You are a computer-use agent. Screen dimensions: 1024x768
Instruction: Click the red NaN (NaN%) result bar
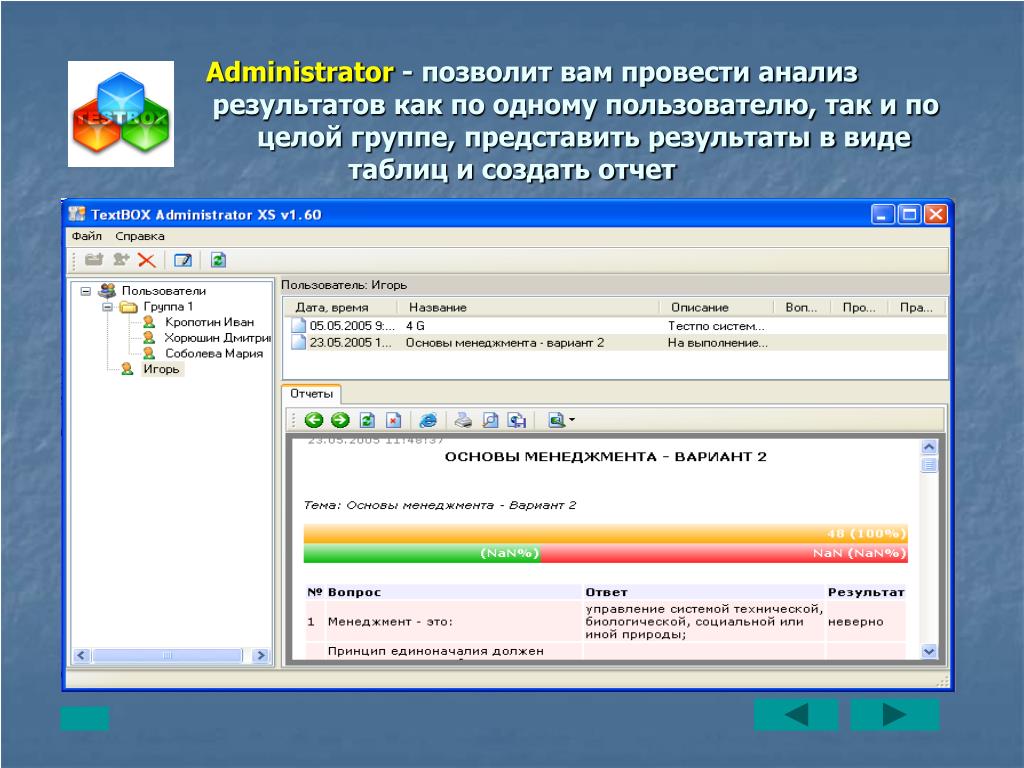(x=724, y=553)
